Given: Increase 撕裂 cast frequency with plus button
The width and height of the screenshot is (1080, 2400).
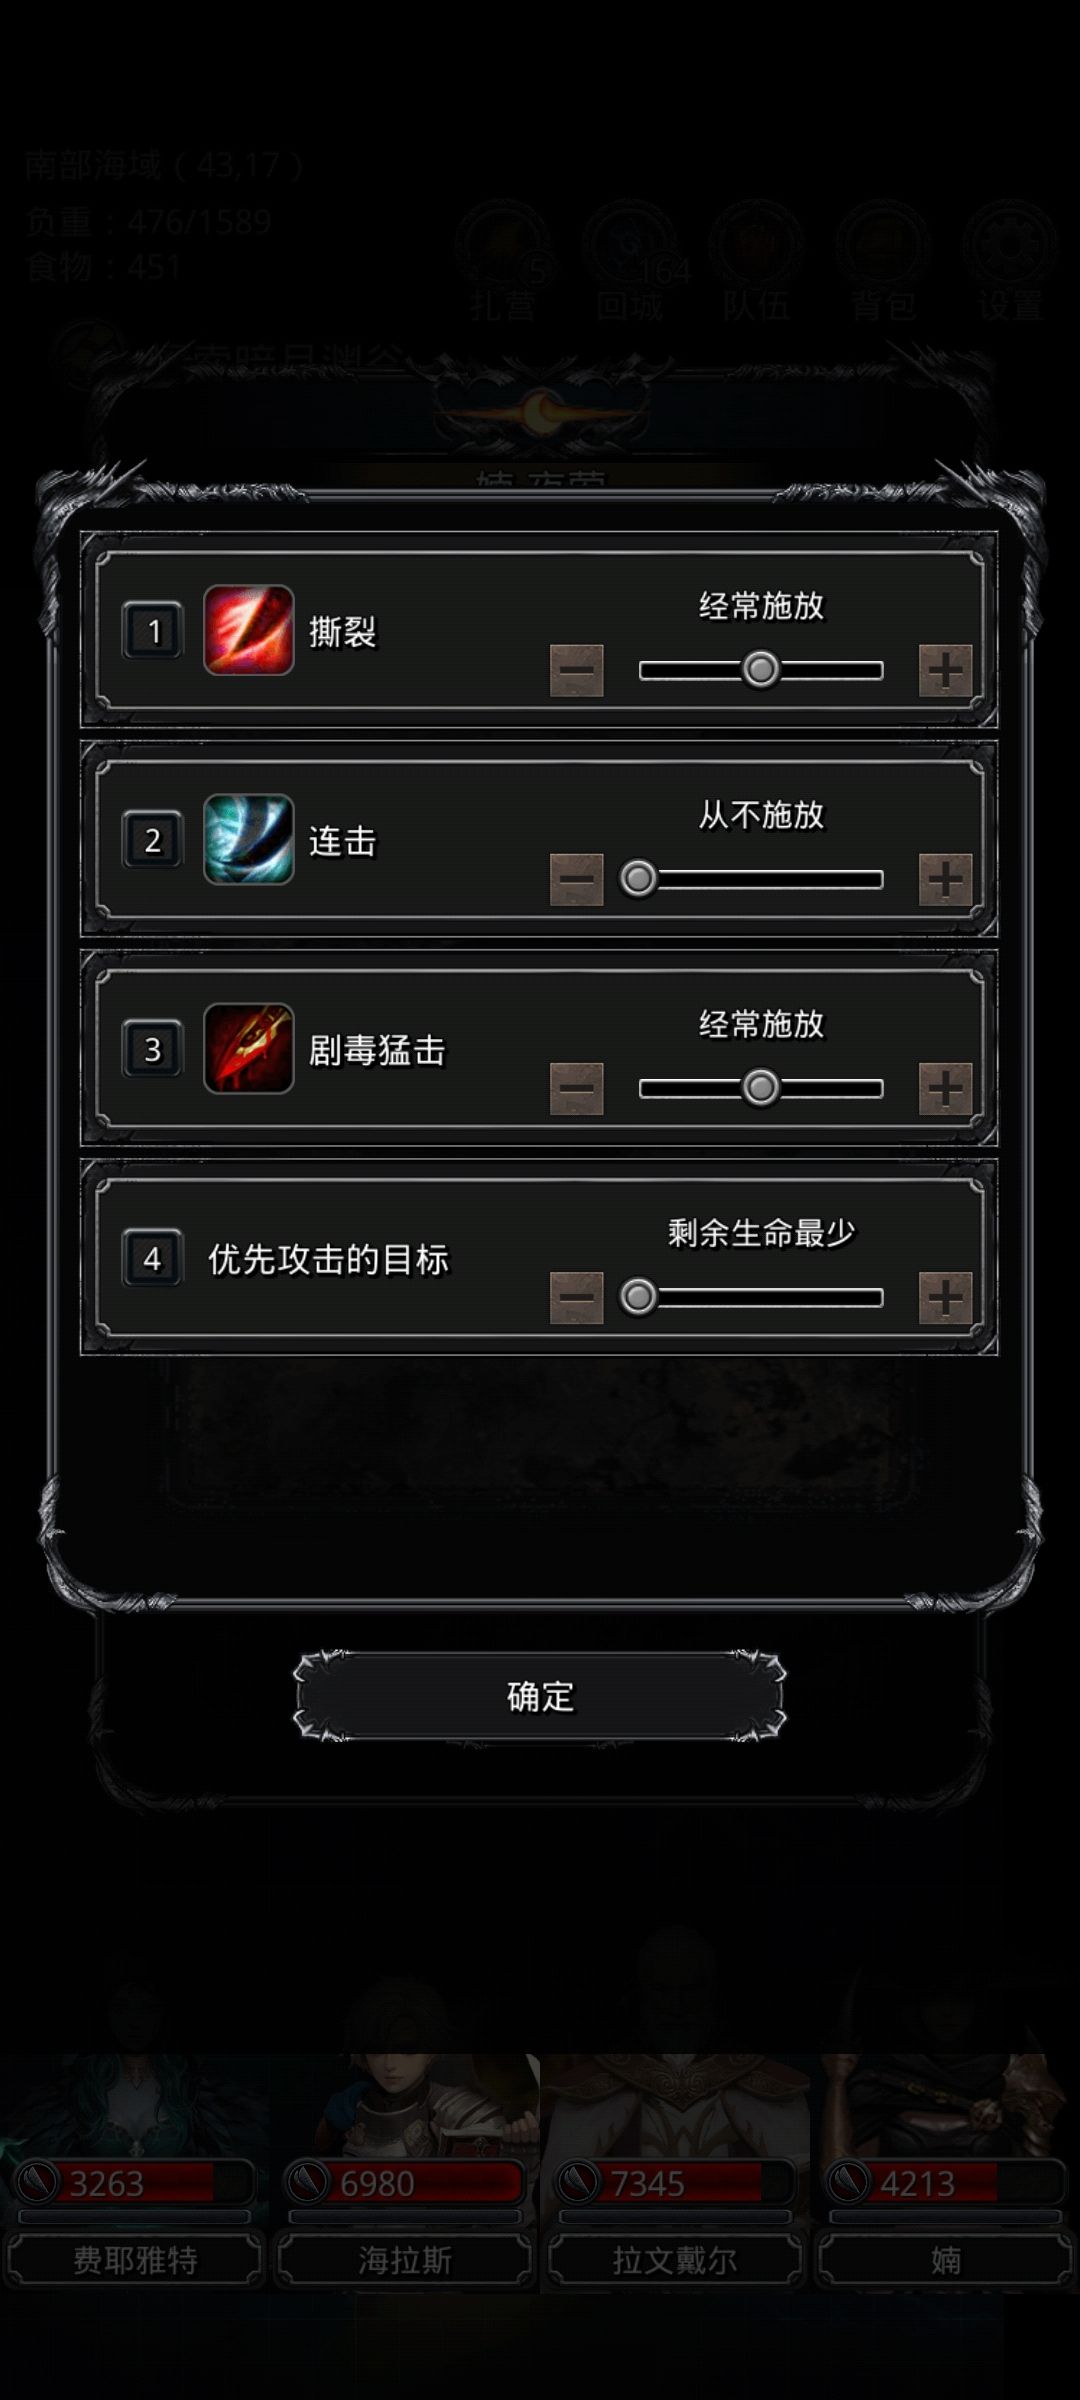Looking at the screenshot, I should (x=945, y=670).
